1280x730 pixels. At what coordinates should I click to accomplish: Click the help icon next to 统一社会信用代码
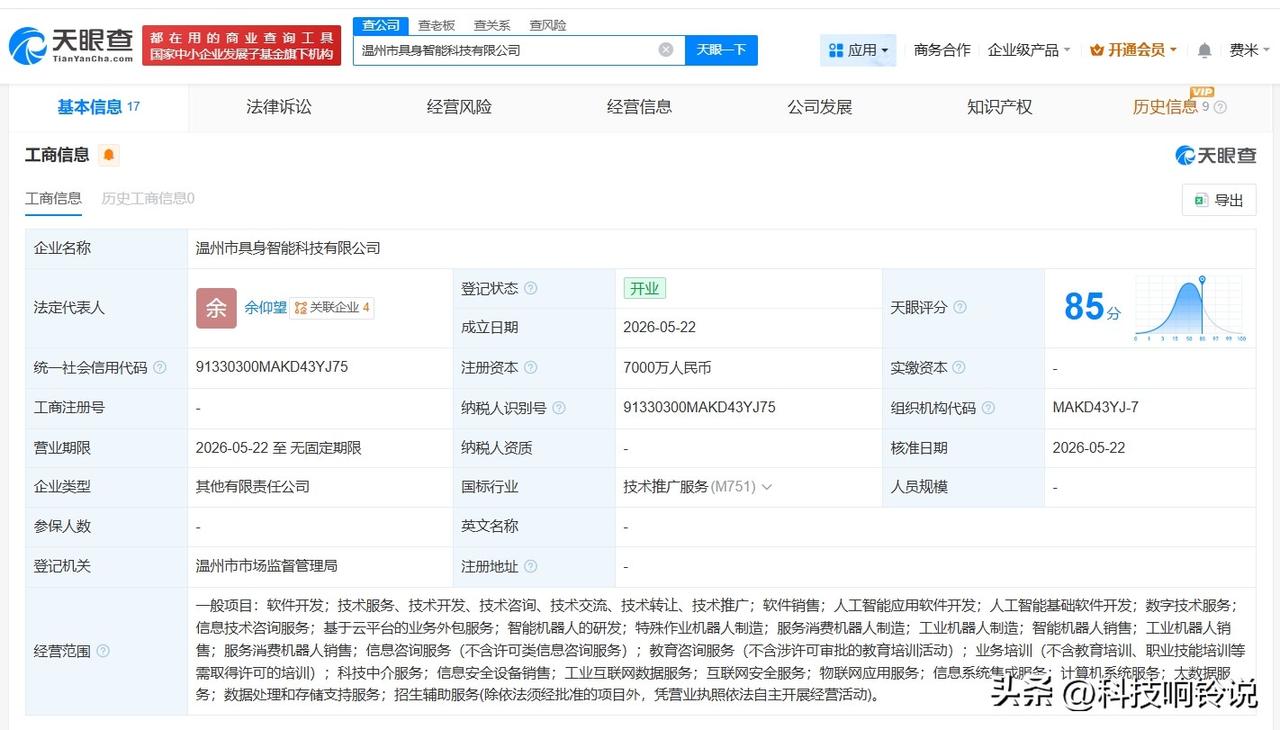point(159,368)
